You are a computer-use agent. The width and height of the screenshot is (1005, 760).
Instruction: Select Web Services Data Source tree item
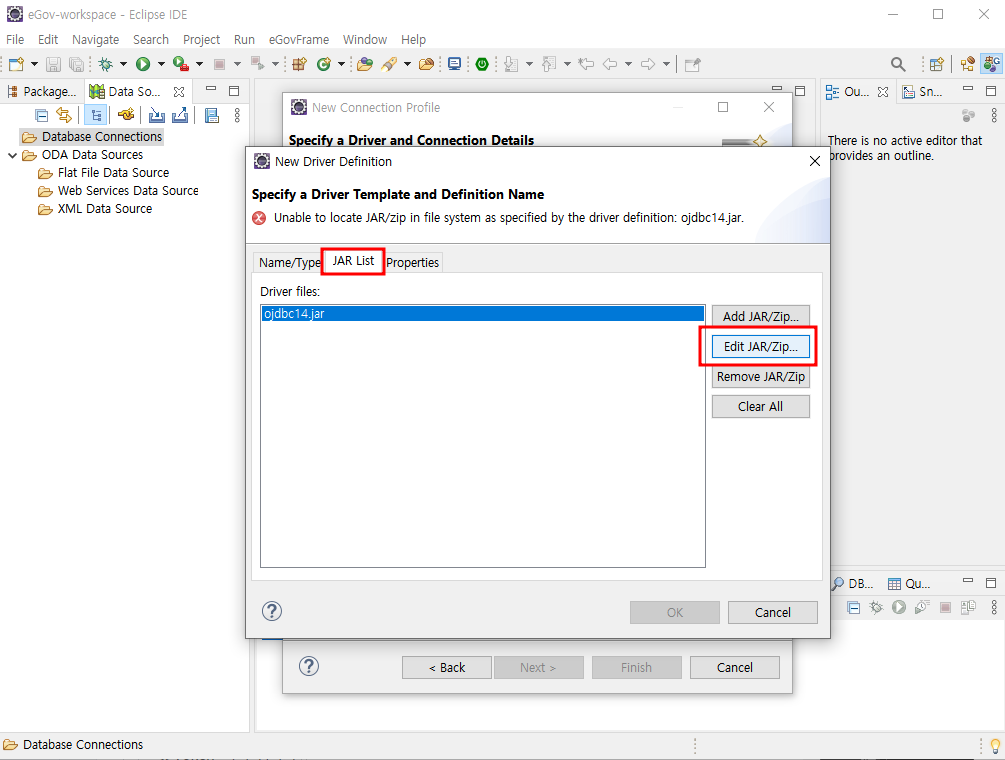119,191
